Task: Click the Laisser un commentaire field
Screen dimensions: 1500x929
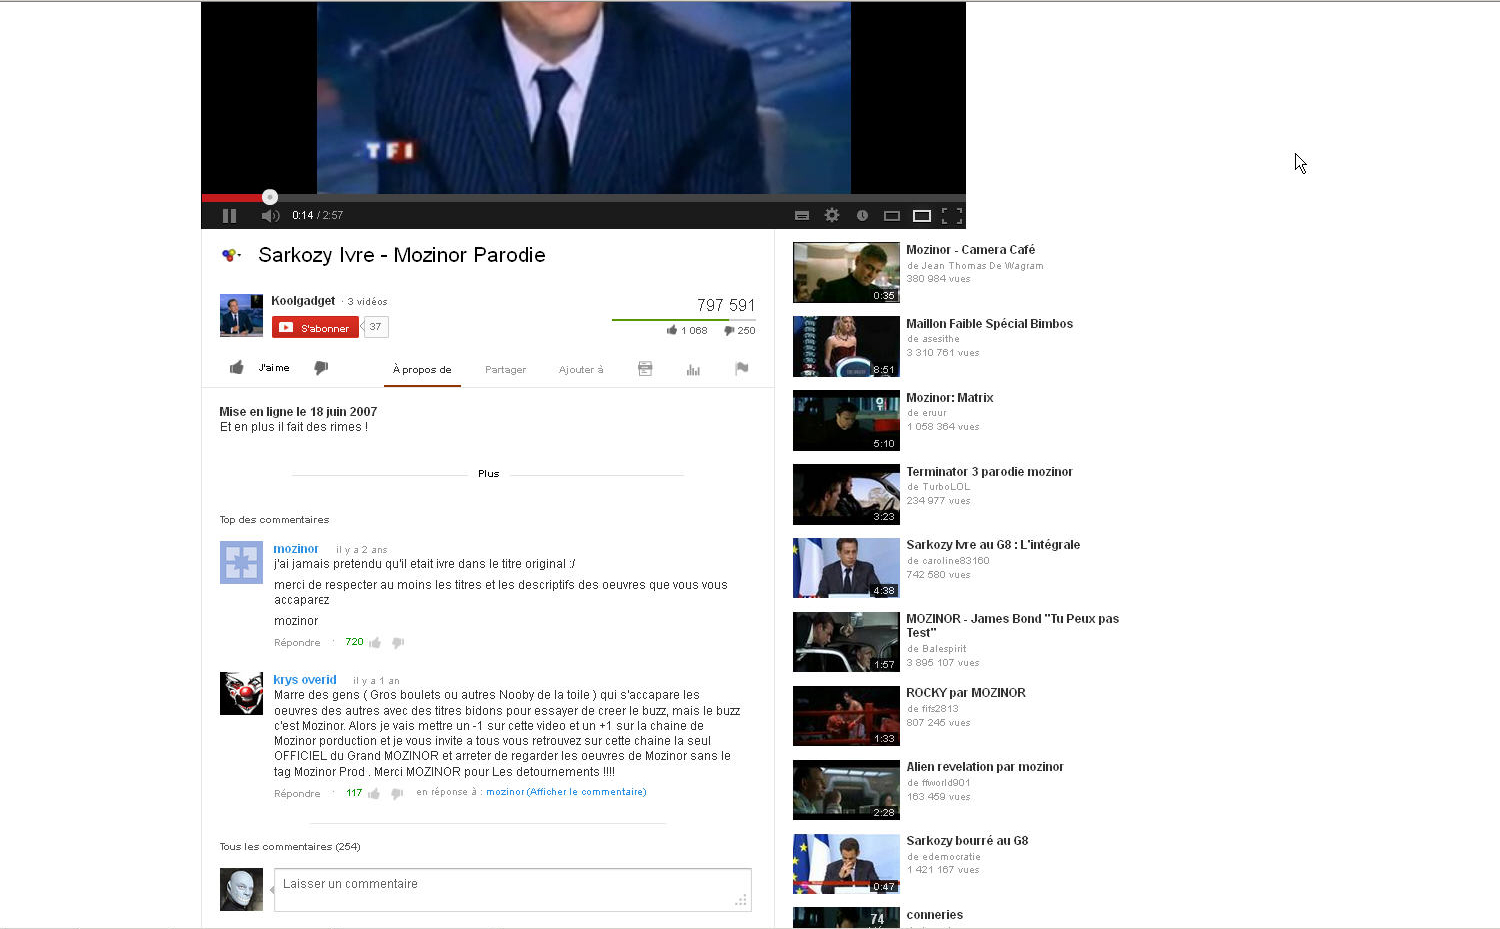Action: (512, 889)
